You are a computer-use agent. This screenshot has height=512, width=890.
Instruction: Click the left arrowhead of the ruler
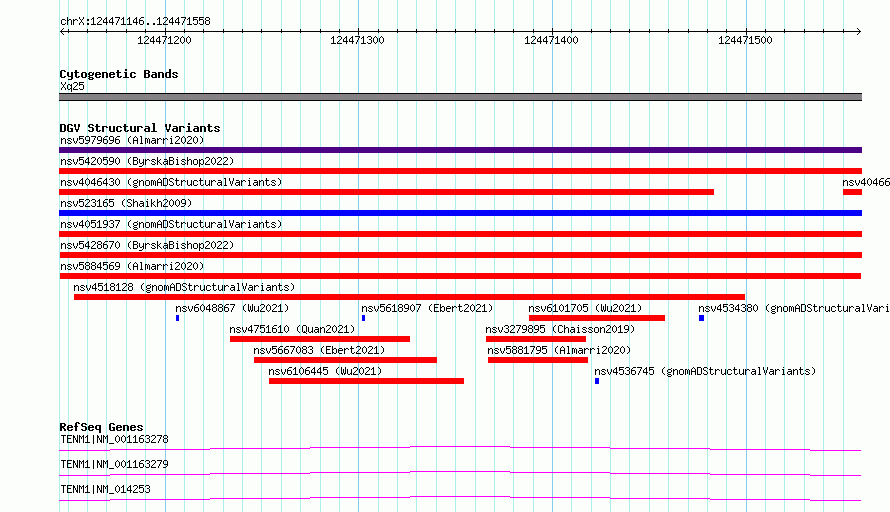(x=62, y=31)
